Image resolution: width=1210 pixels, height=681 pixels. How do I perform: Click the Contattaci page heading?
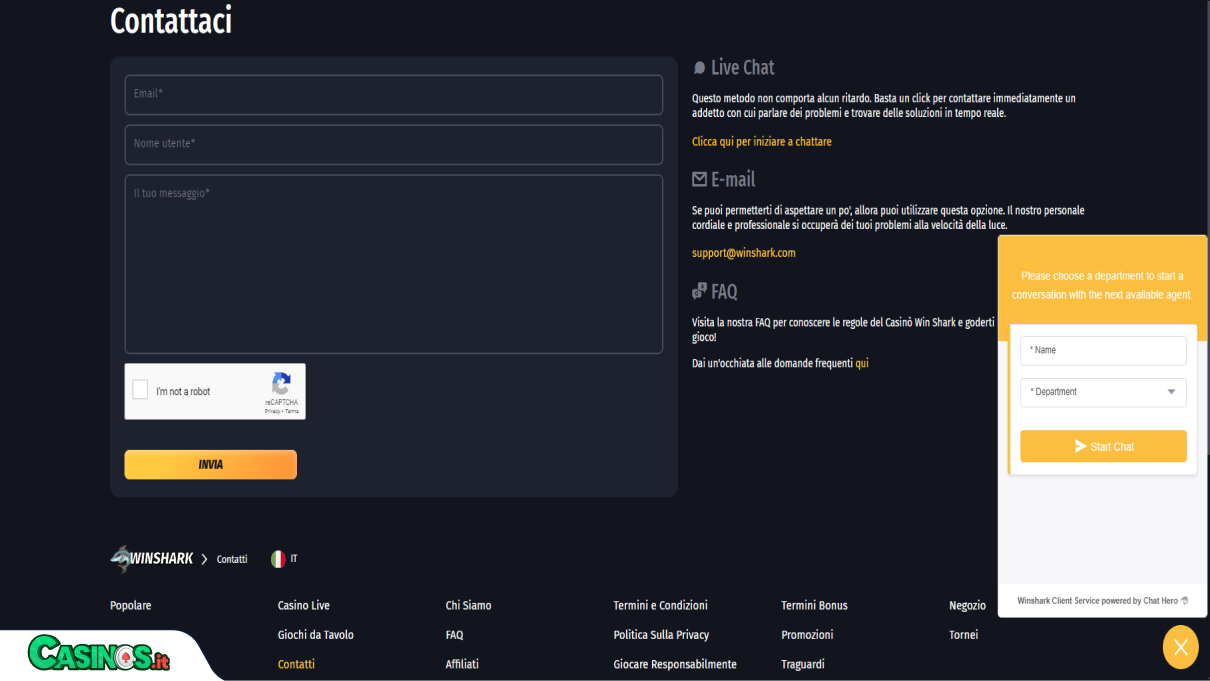[171, 20]
